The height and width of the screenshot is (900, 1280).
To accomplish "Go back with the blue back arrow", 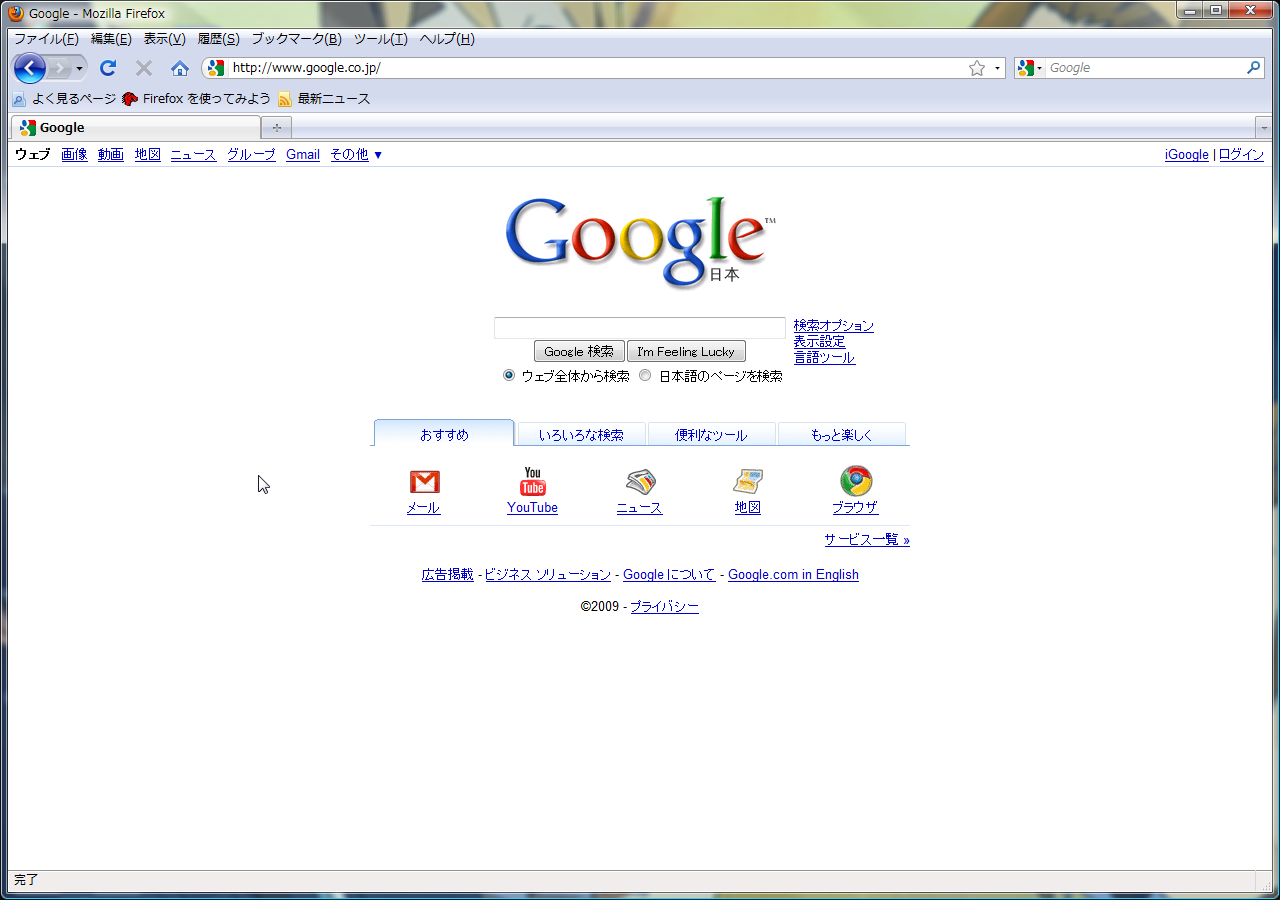I will pos(30,68).
